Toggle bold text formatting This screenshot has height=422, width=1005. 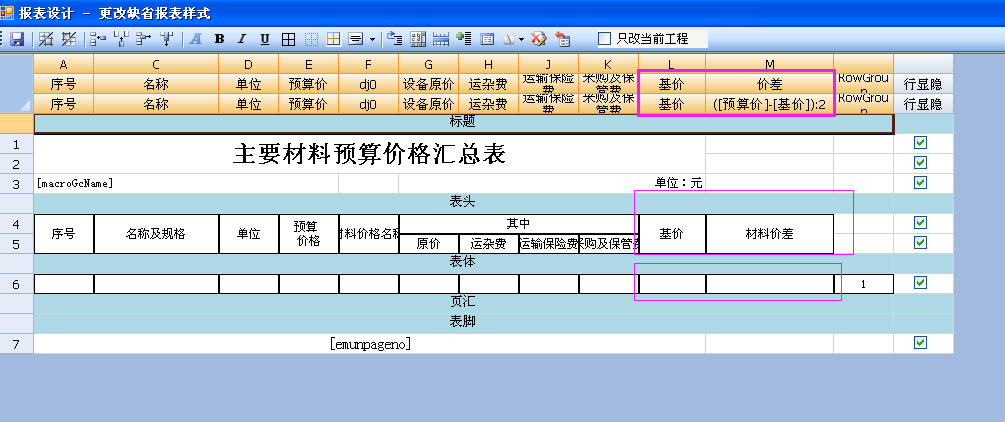218,39
